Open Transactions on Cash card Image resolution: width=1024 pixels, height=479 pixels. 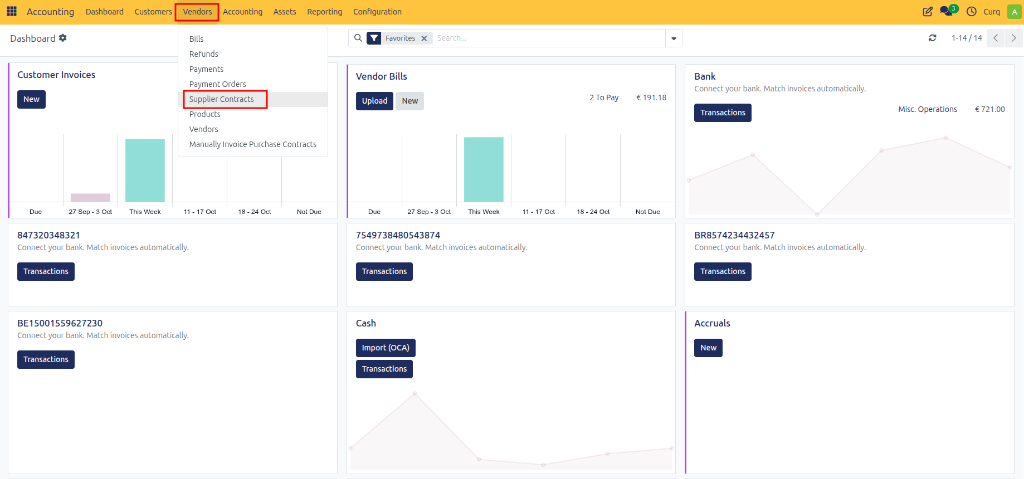(x=385, y=369)
